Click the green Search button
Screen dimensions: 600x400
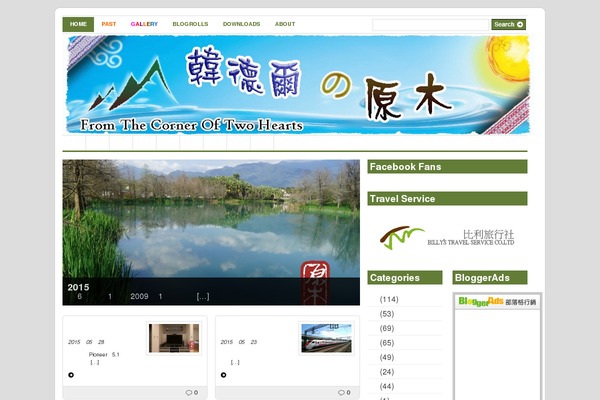click(x=509, y=24)
